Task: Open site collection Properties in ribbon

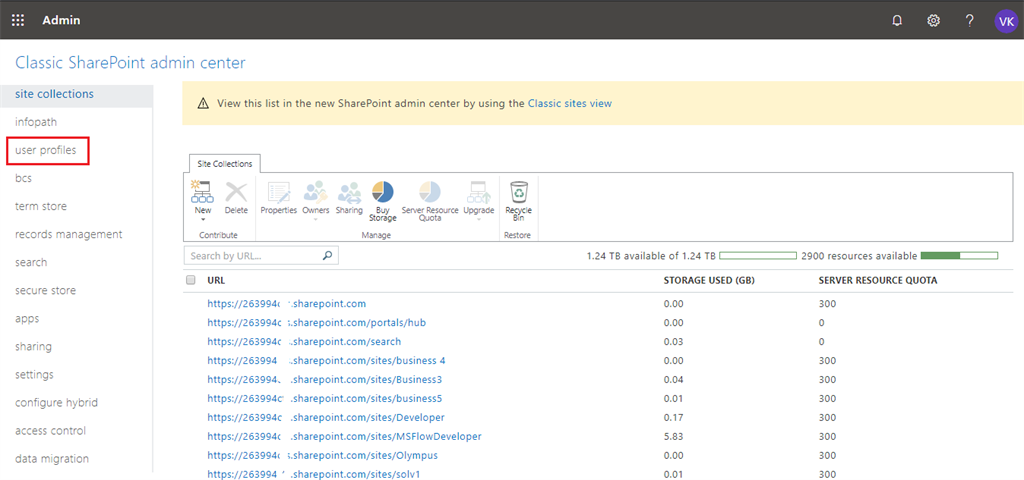Action: [279, 198]
